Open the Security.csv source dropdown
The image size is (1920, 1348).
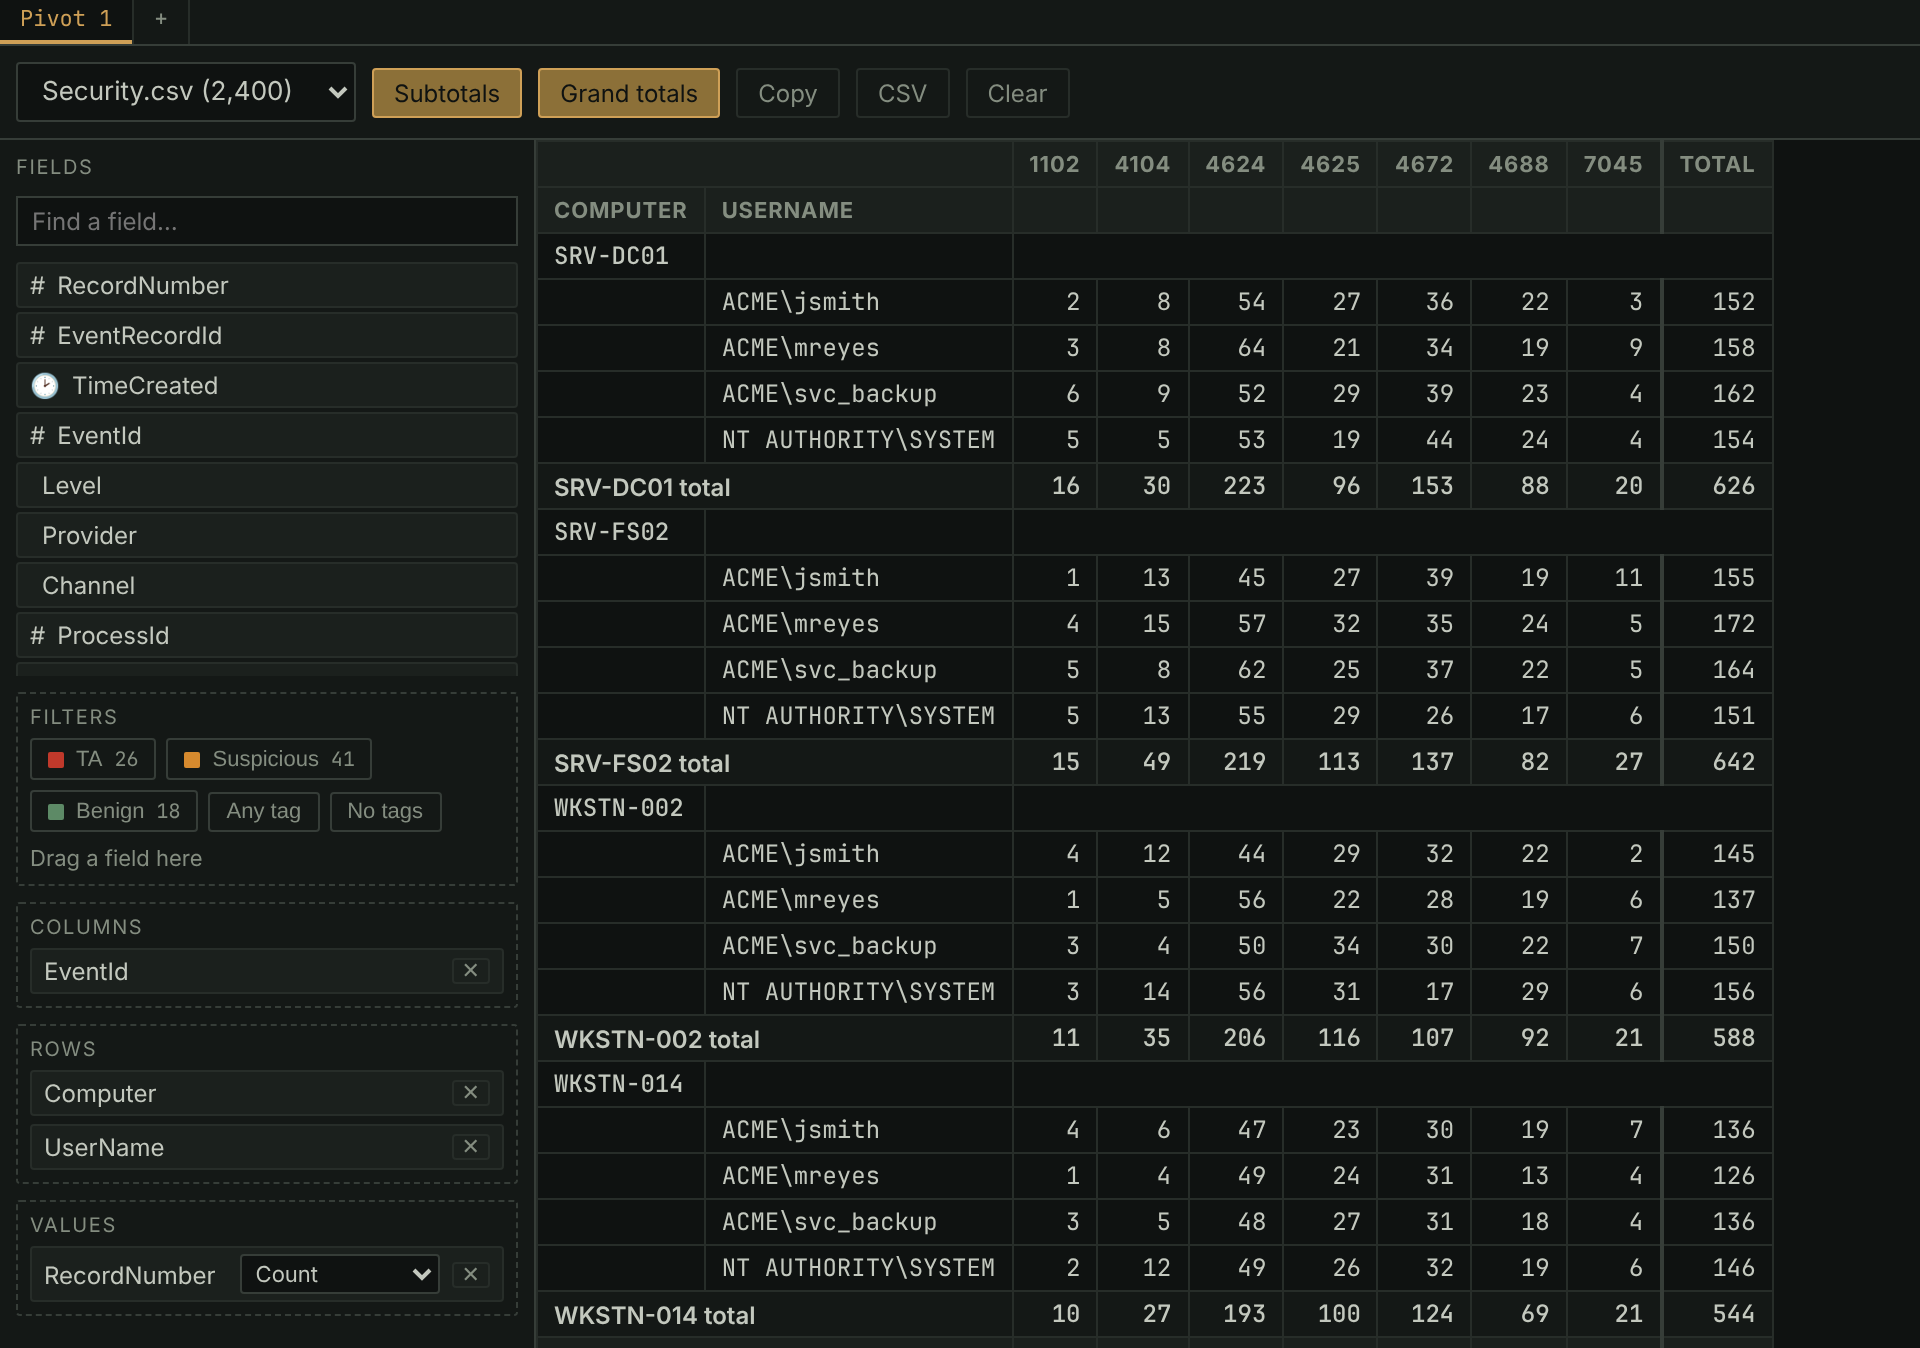point(186,92)
